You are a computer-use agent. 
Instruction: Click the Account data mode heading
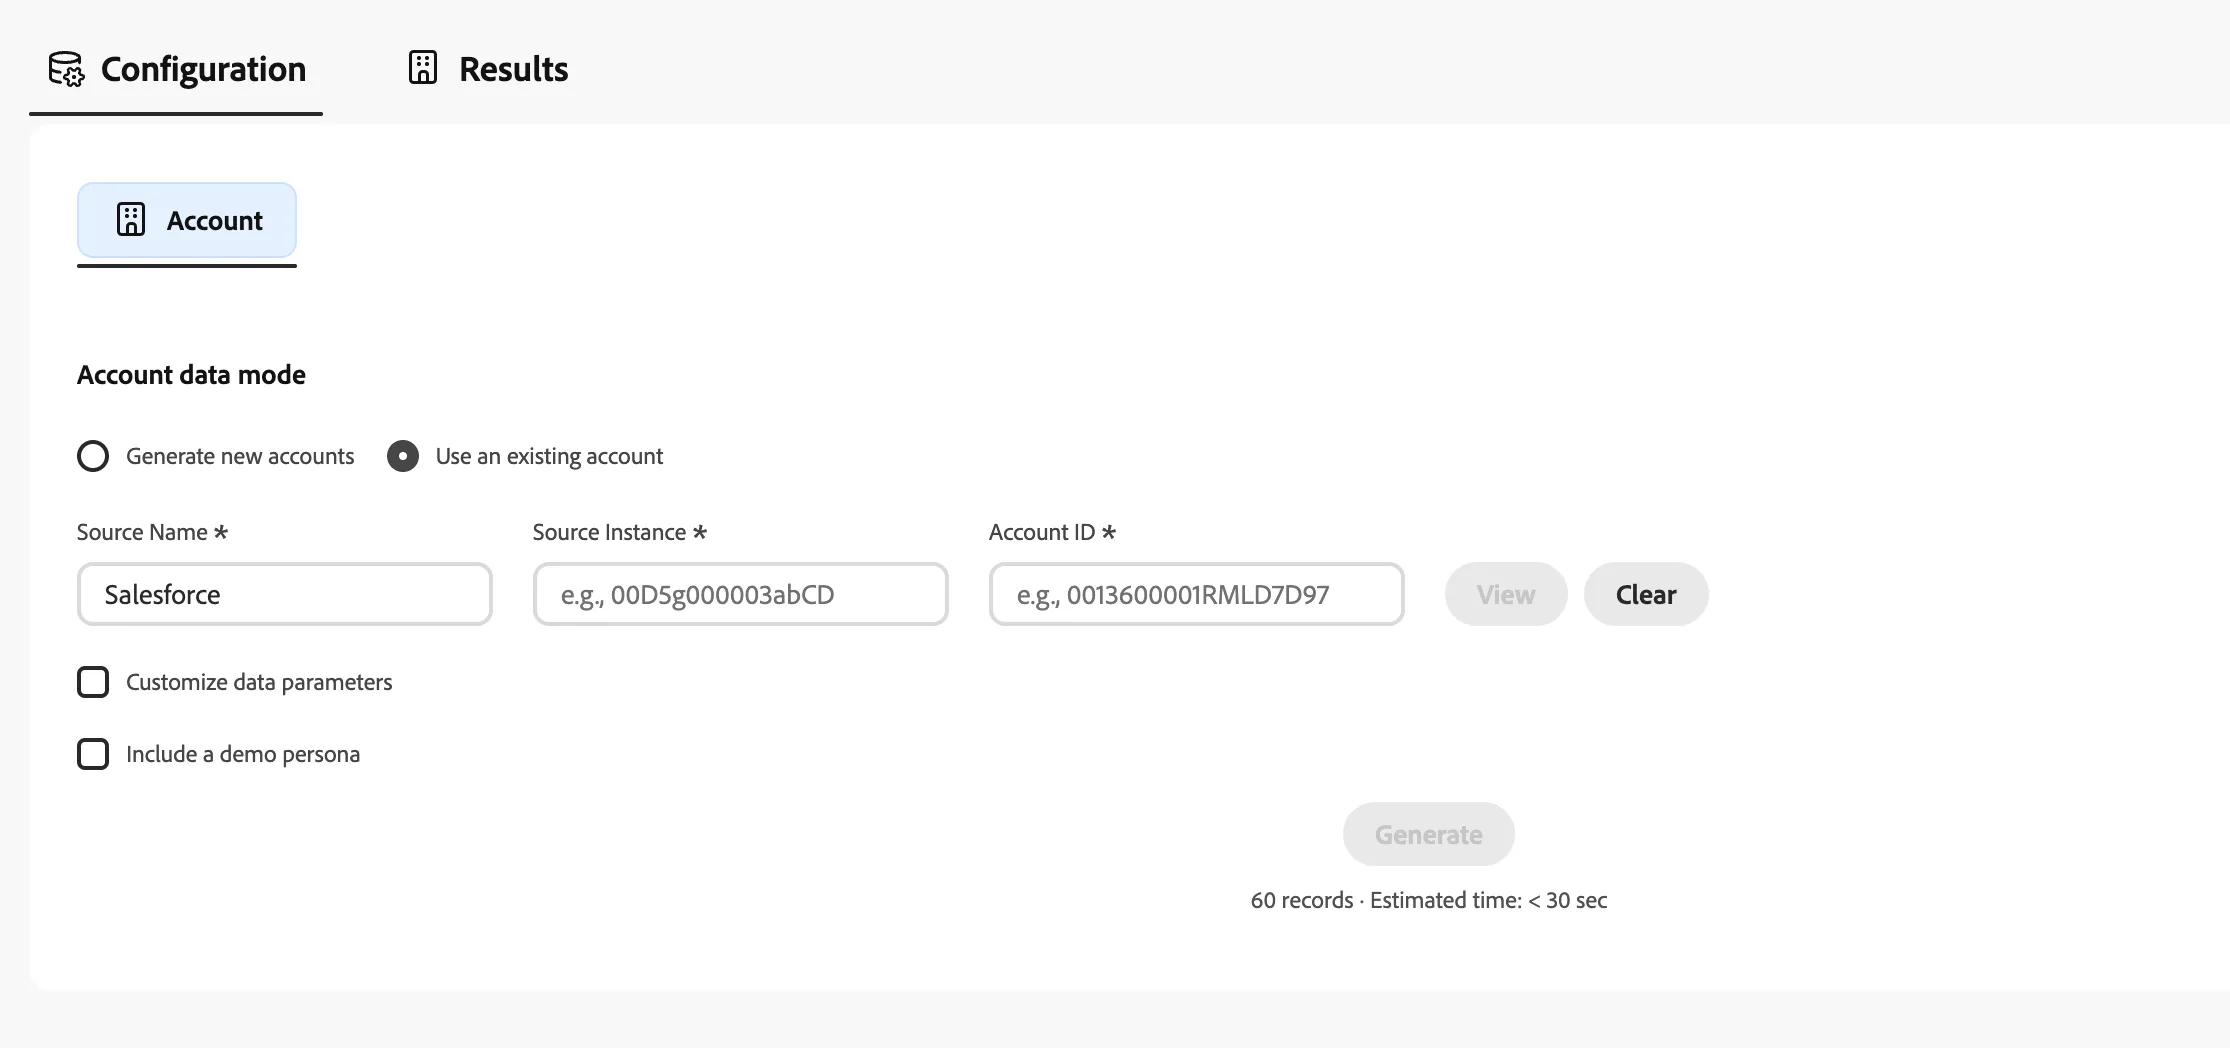tap(191, 375)
